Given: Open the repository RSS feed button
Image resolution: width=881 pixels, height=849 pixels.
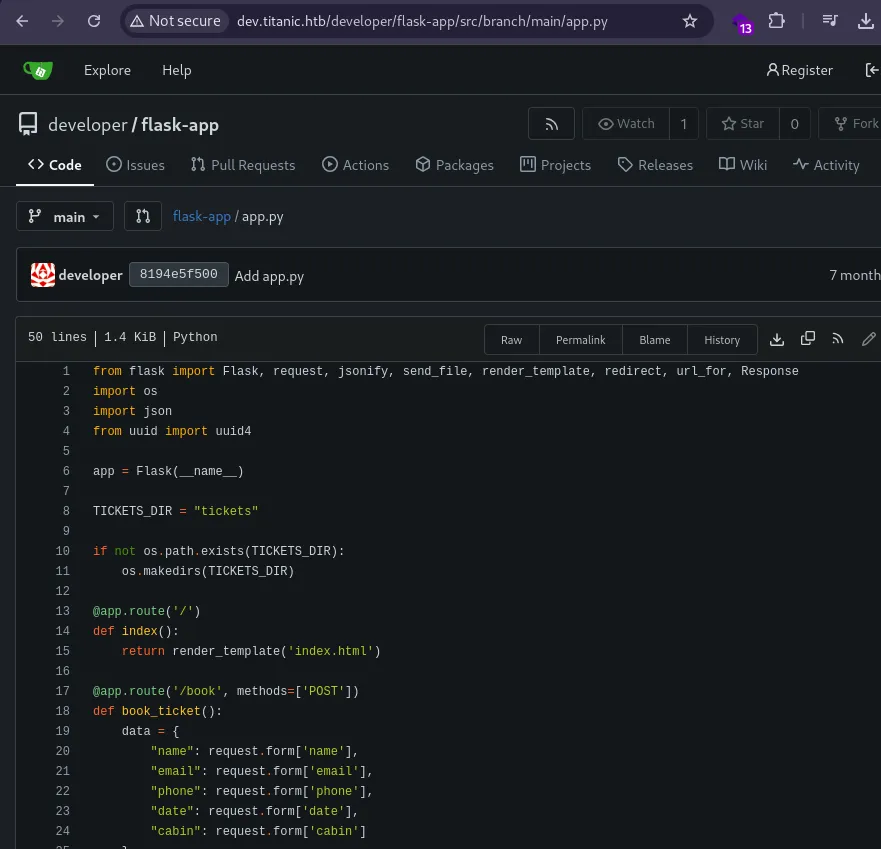Looking at the screenshot, I should click(551, 124).
